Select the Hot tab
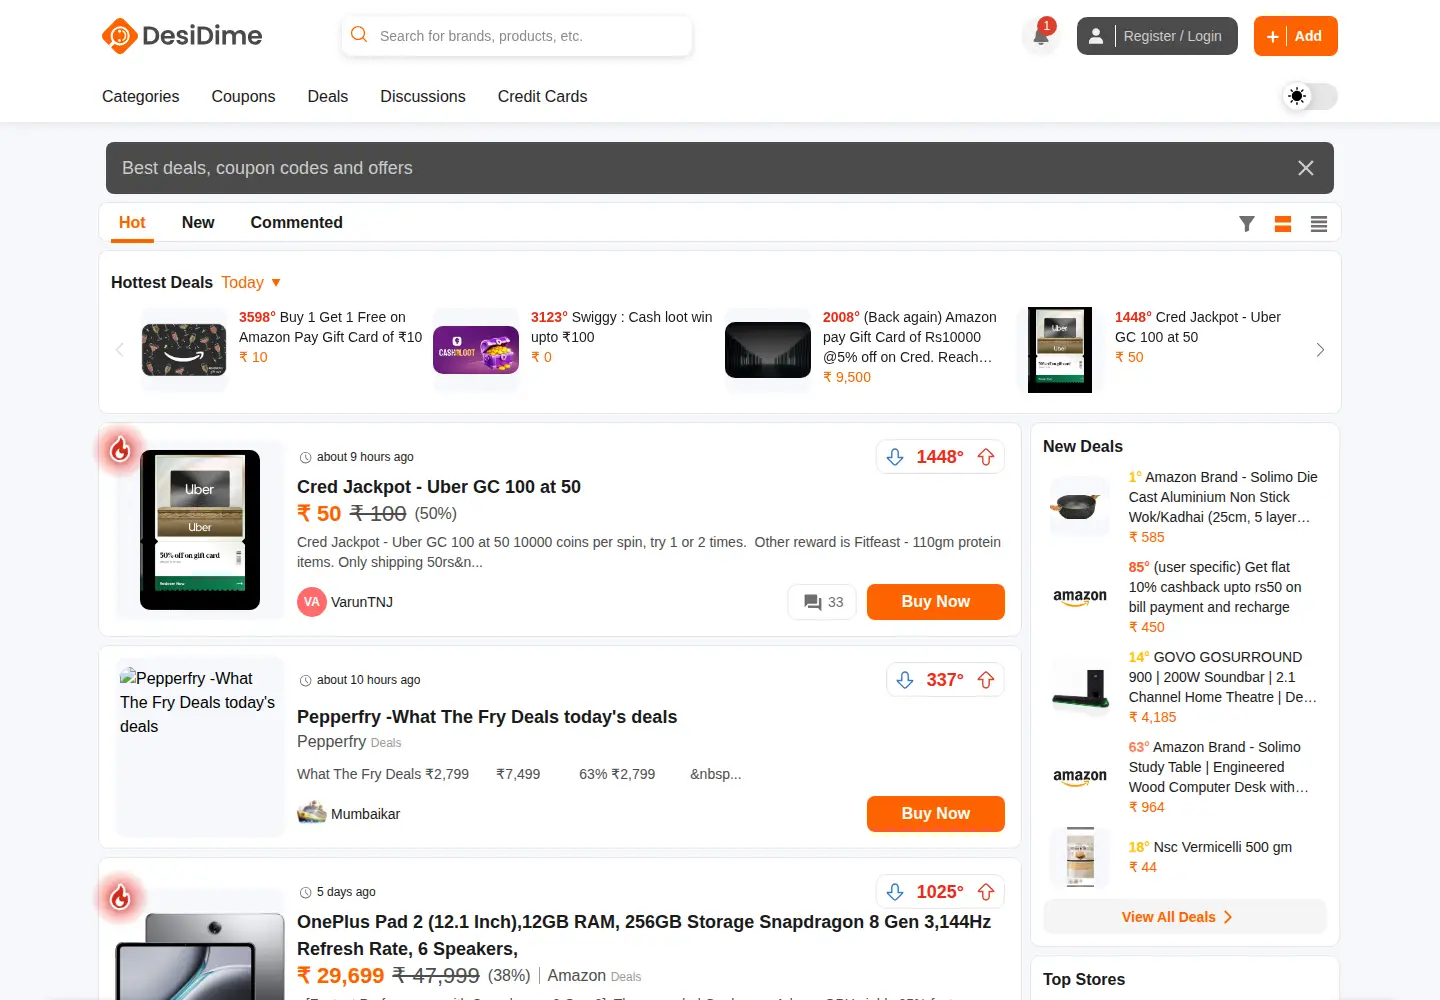Screen dimensions: 1440x1000 click(132, 222)
